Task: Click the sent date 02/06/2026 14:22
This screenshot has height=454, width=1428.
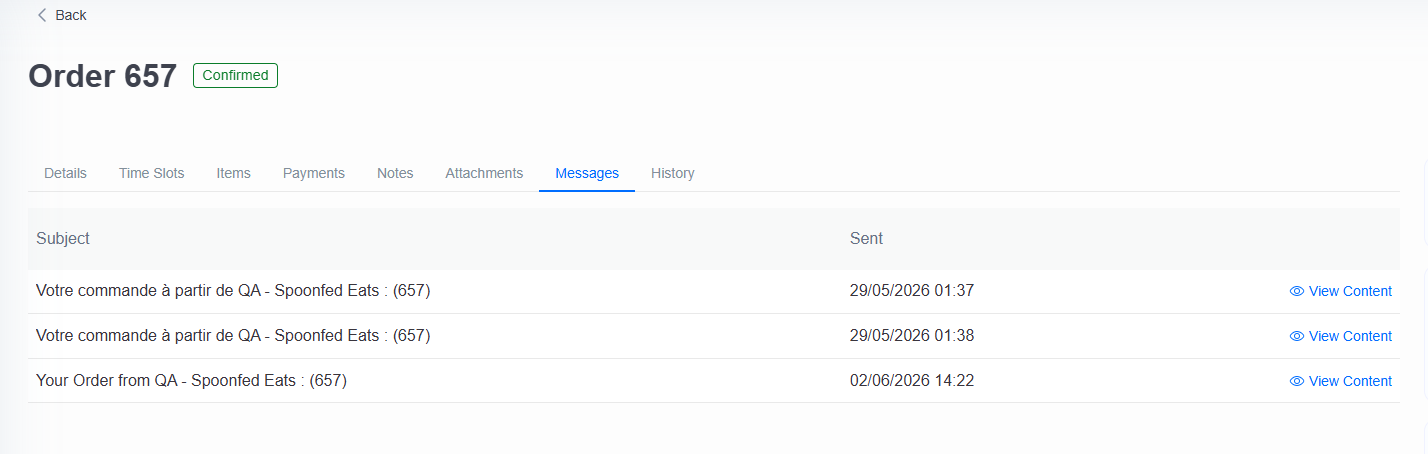Action: pyautogui.click(x=912, y=381)
